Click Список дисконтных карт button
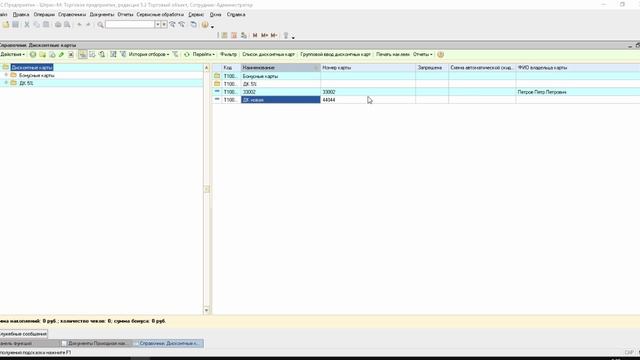Viewport: 640px width, 360px height. (x=268, y=54)
